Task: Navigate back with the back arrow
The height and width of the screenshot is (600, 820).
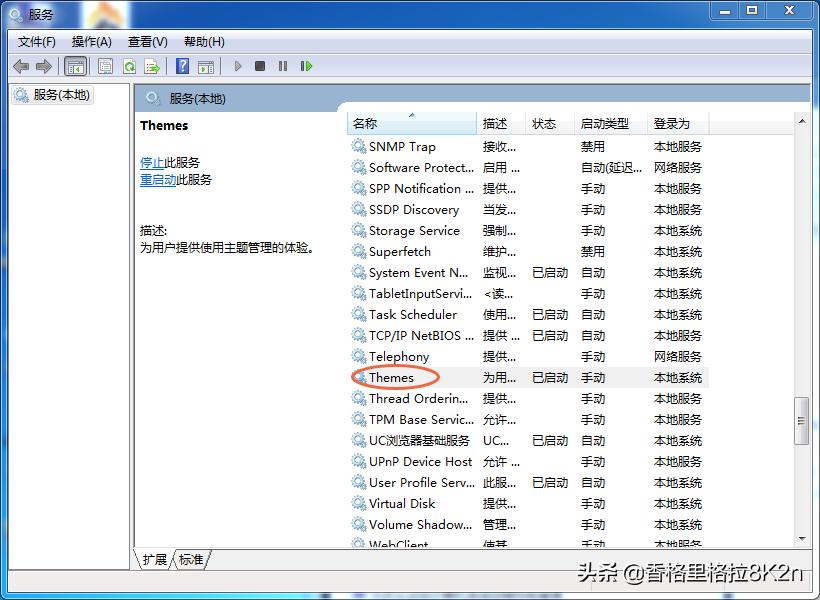Action: [x=20, y=66]
